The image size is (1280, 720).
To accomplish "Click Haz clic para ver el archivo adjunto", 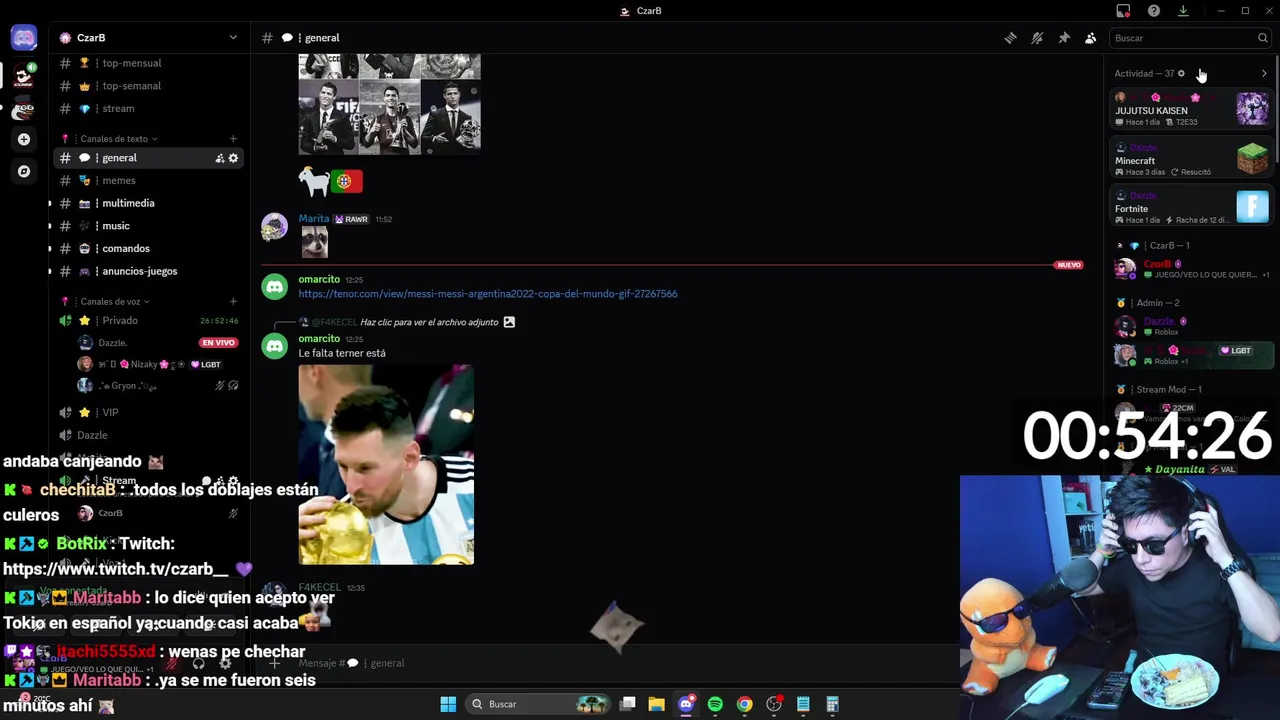I will [429, 322].
